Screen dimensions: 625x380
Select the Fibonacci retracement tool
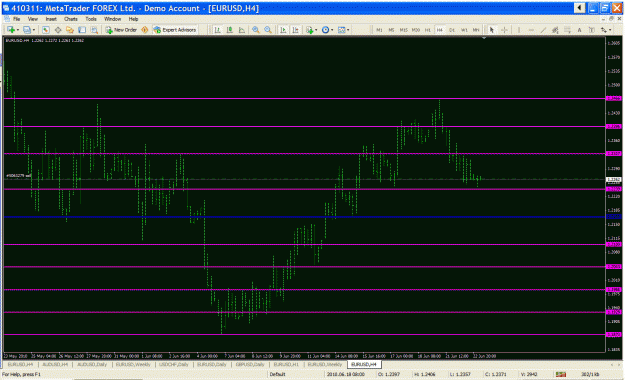(567, 30)
